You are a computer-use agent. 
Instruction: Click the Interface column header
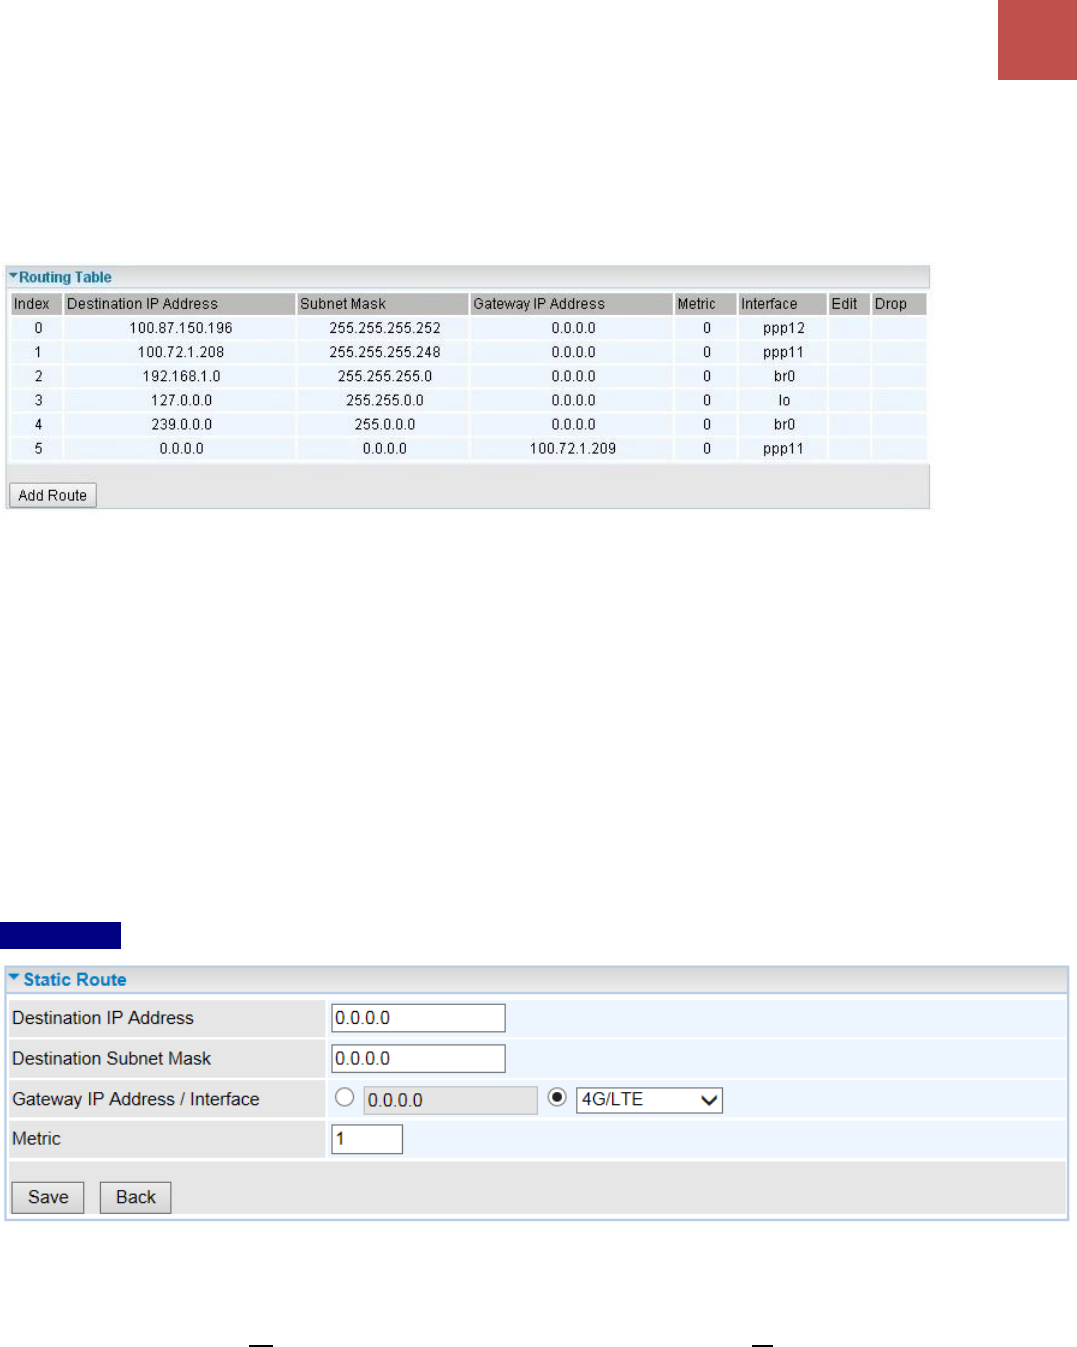tap(782, 304)
